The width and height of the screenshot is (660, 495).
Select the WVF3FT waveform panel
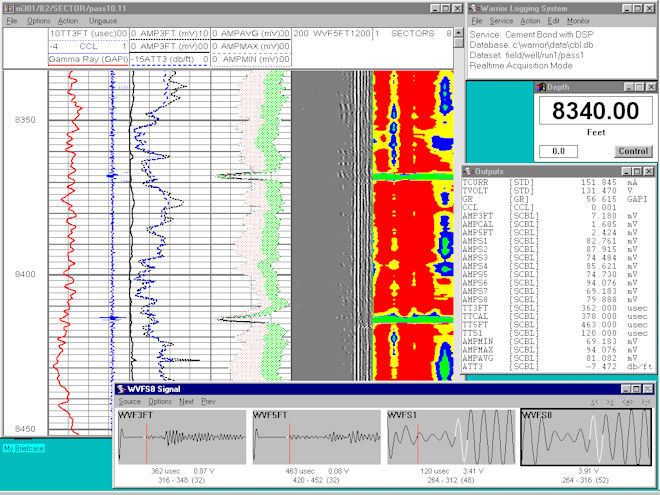point(179,438)
